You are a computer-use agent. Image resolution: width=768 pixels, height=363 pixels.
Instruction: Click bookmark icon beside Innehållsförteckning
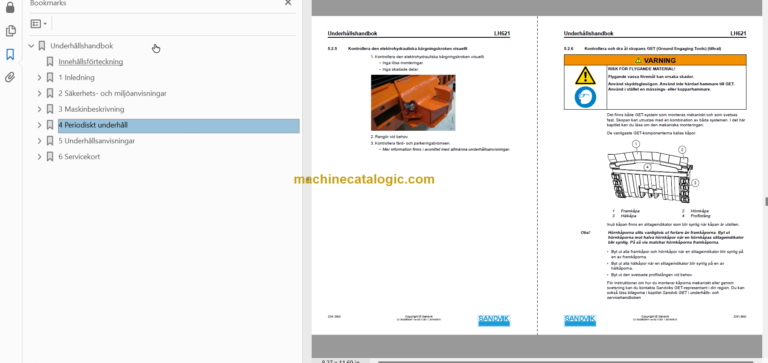(x=49, y=62)
